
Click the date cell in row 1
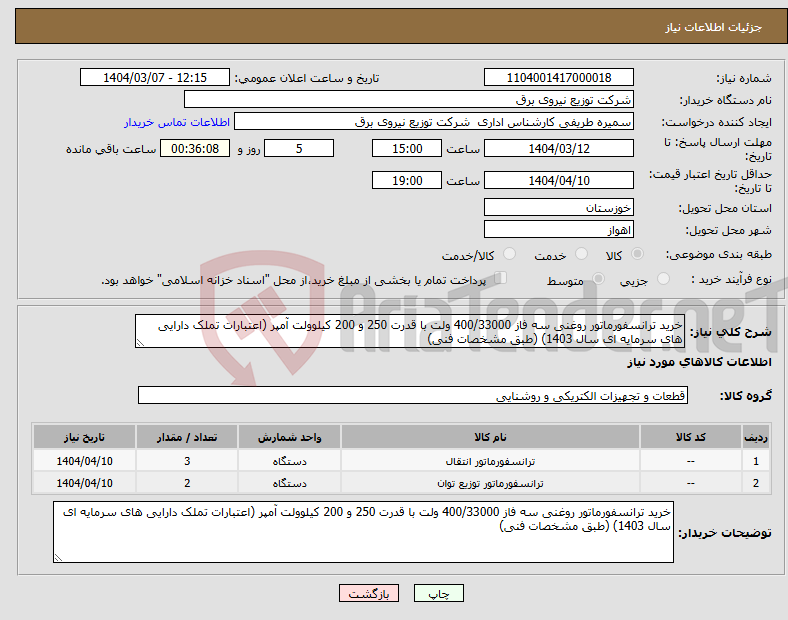(84, 461)
